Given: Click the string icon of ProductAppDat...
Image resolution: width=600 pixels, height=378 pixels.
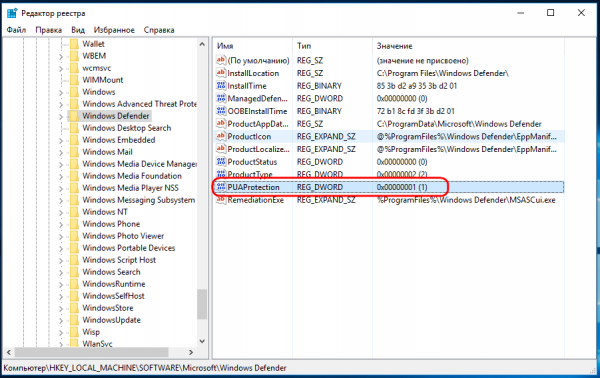Looking at the screenshot, I should click(221, 123).
